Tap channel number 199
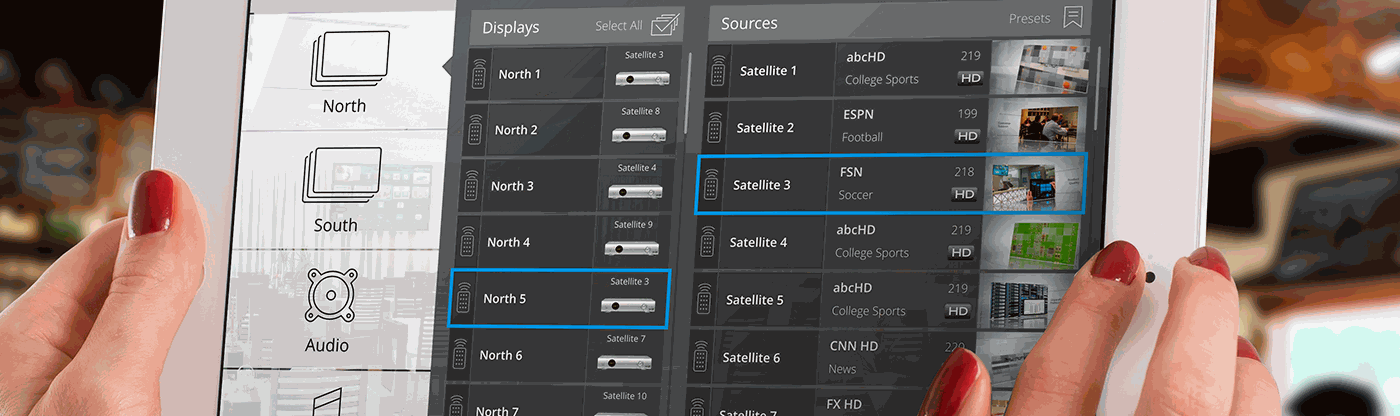Image resolution: width=1400 pixels, height=416 pixels. click(968, 114)
